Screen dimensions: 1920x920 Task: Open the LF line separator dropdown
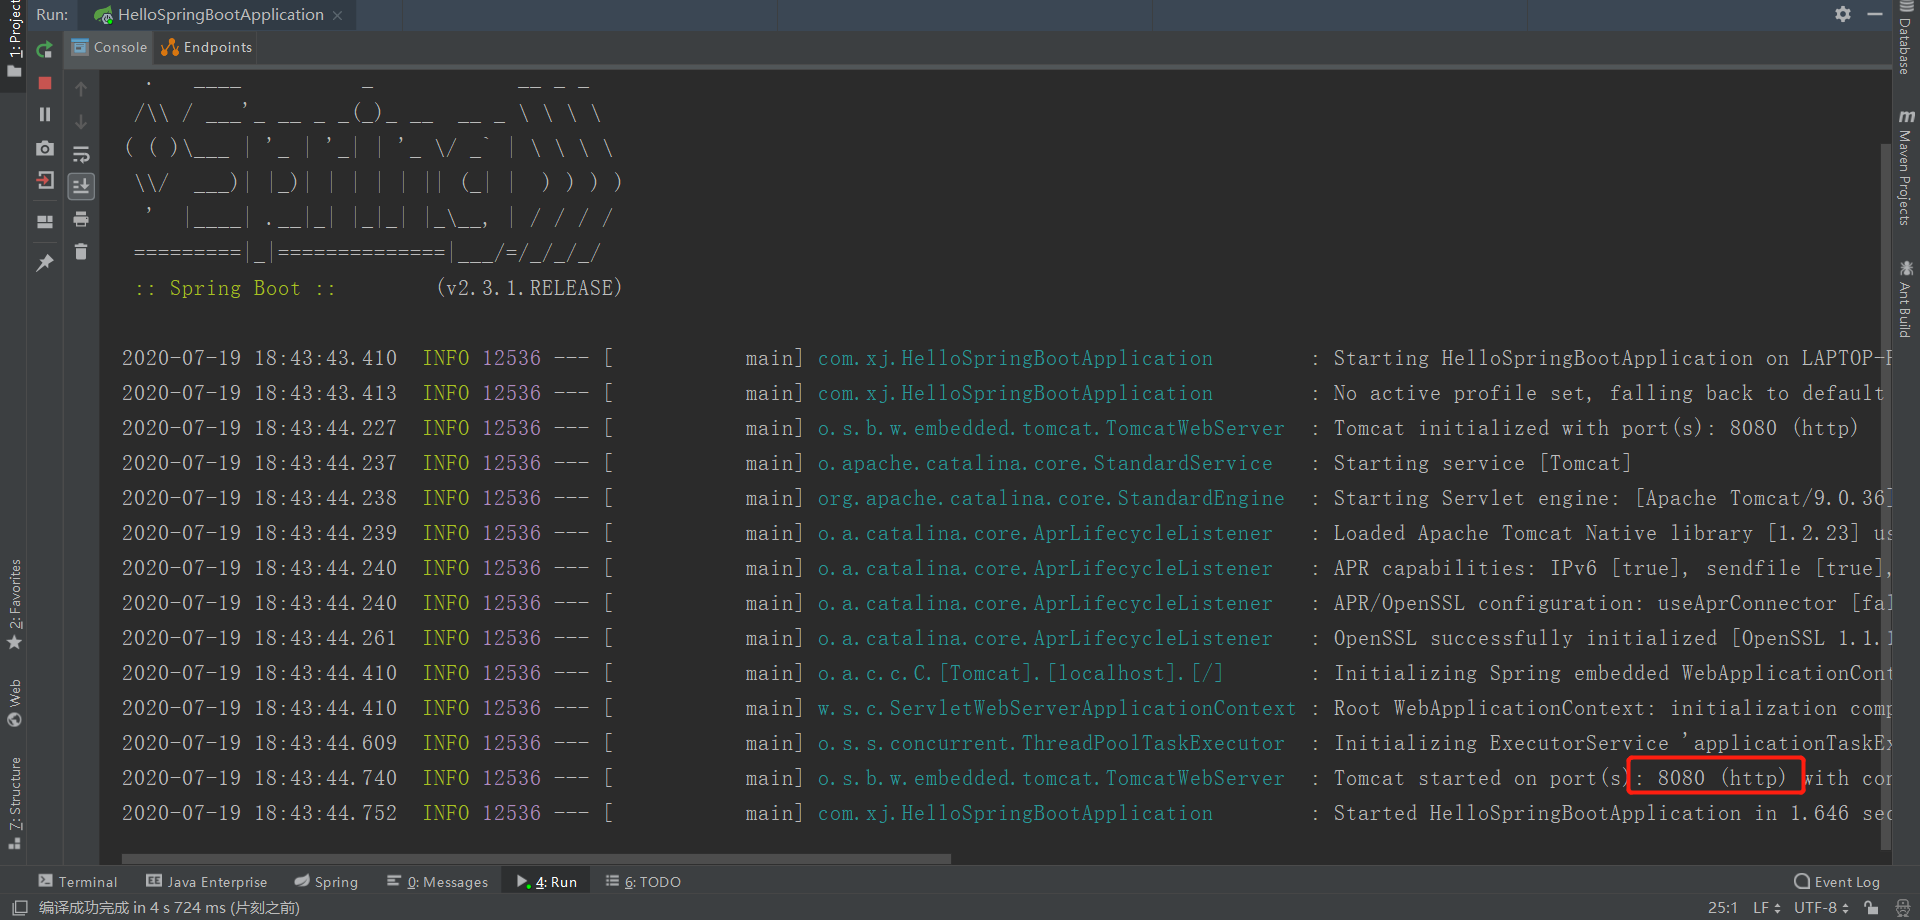(1766, 908)
